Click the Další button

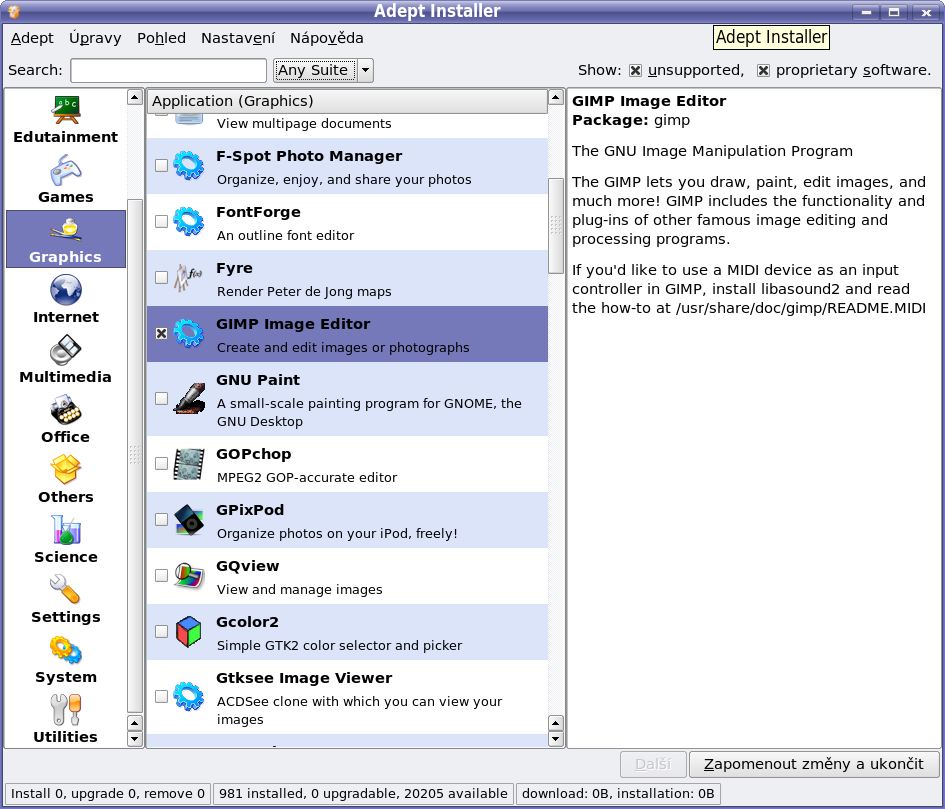click(x=653, y=764)
